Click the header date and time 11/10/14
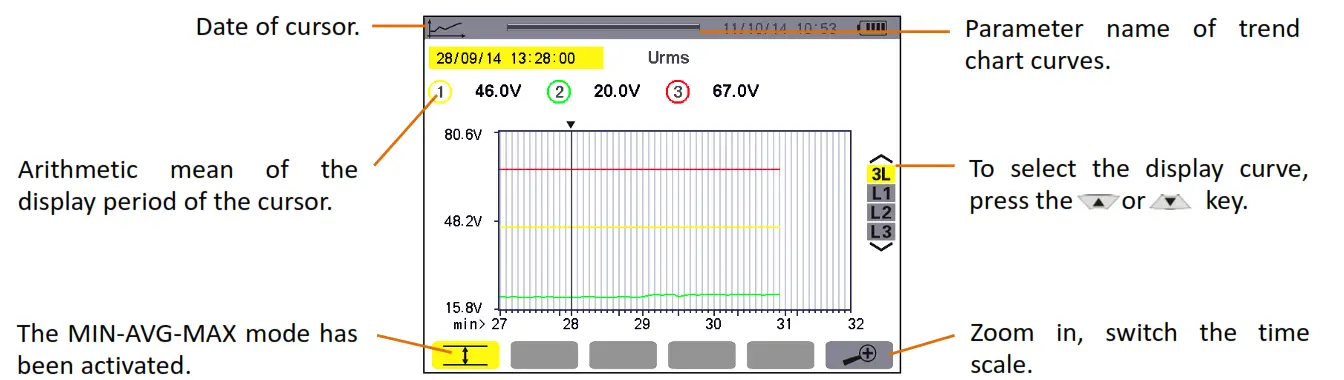 (780, 27)
